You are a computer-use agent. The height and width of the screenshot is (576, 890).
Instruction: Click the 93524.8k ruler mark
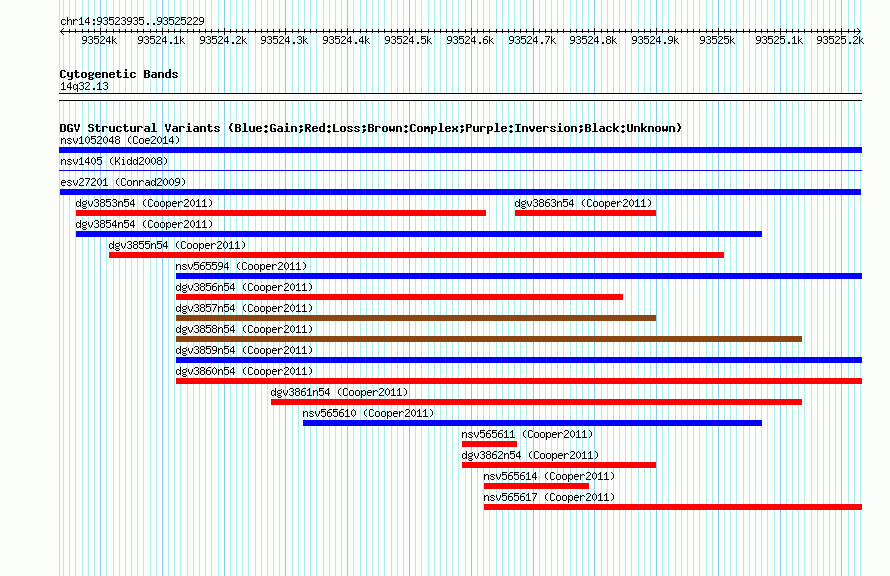click(593, 40)
